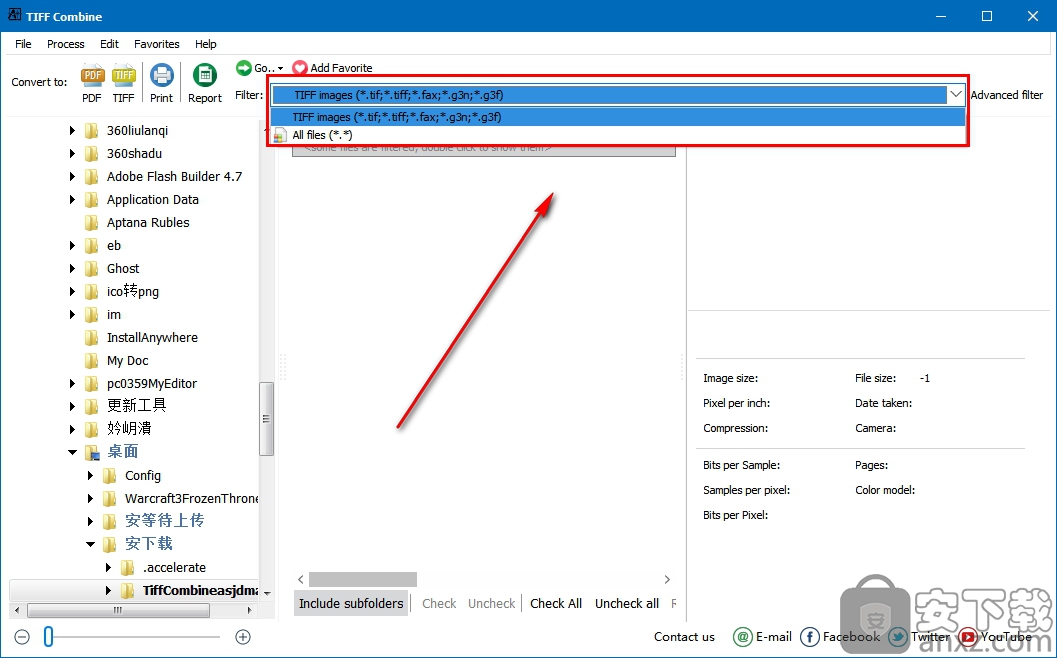Image resolution: width=1057 pixels, height=658 pixels.
Task: Expand the Adobe Flash Builder 4.7 folder
Action: tap(72, 177)
